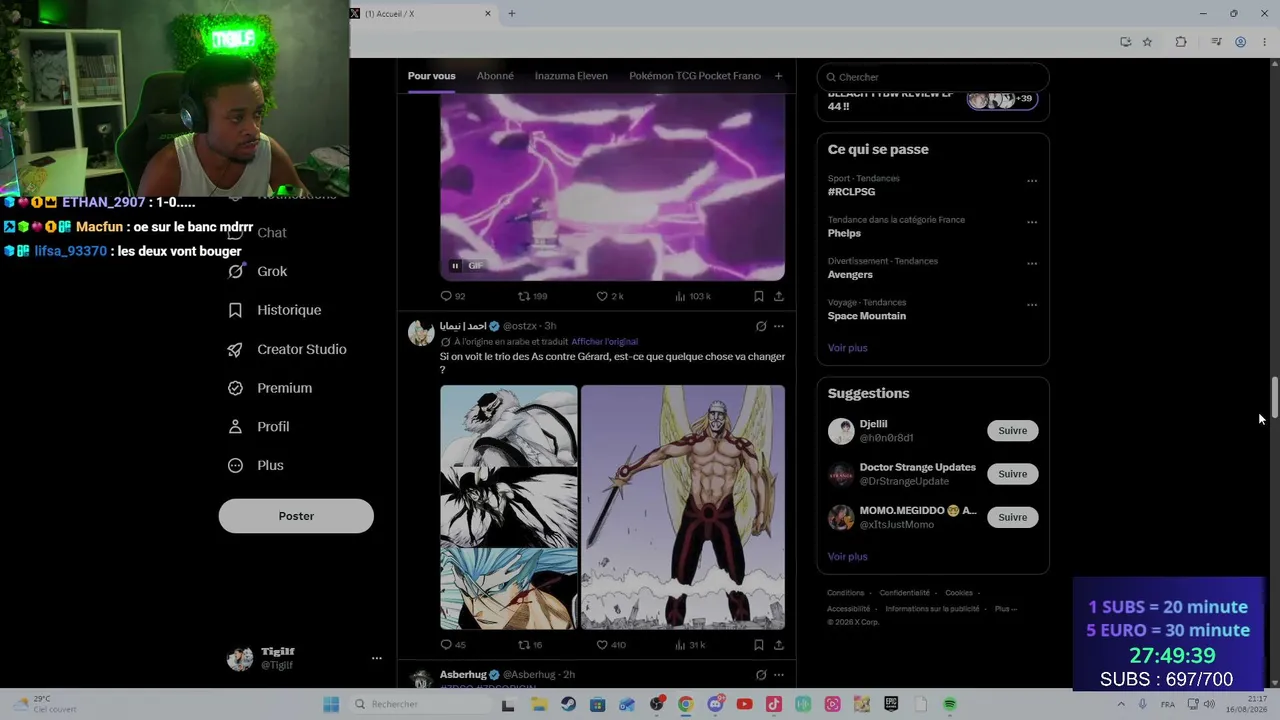Image resolution: width=1280 pixels, height=720 pixels.
Task: Open Premium verified badge icon
Action: pos(235,388)
